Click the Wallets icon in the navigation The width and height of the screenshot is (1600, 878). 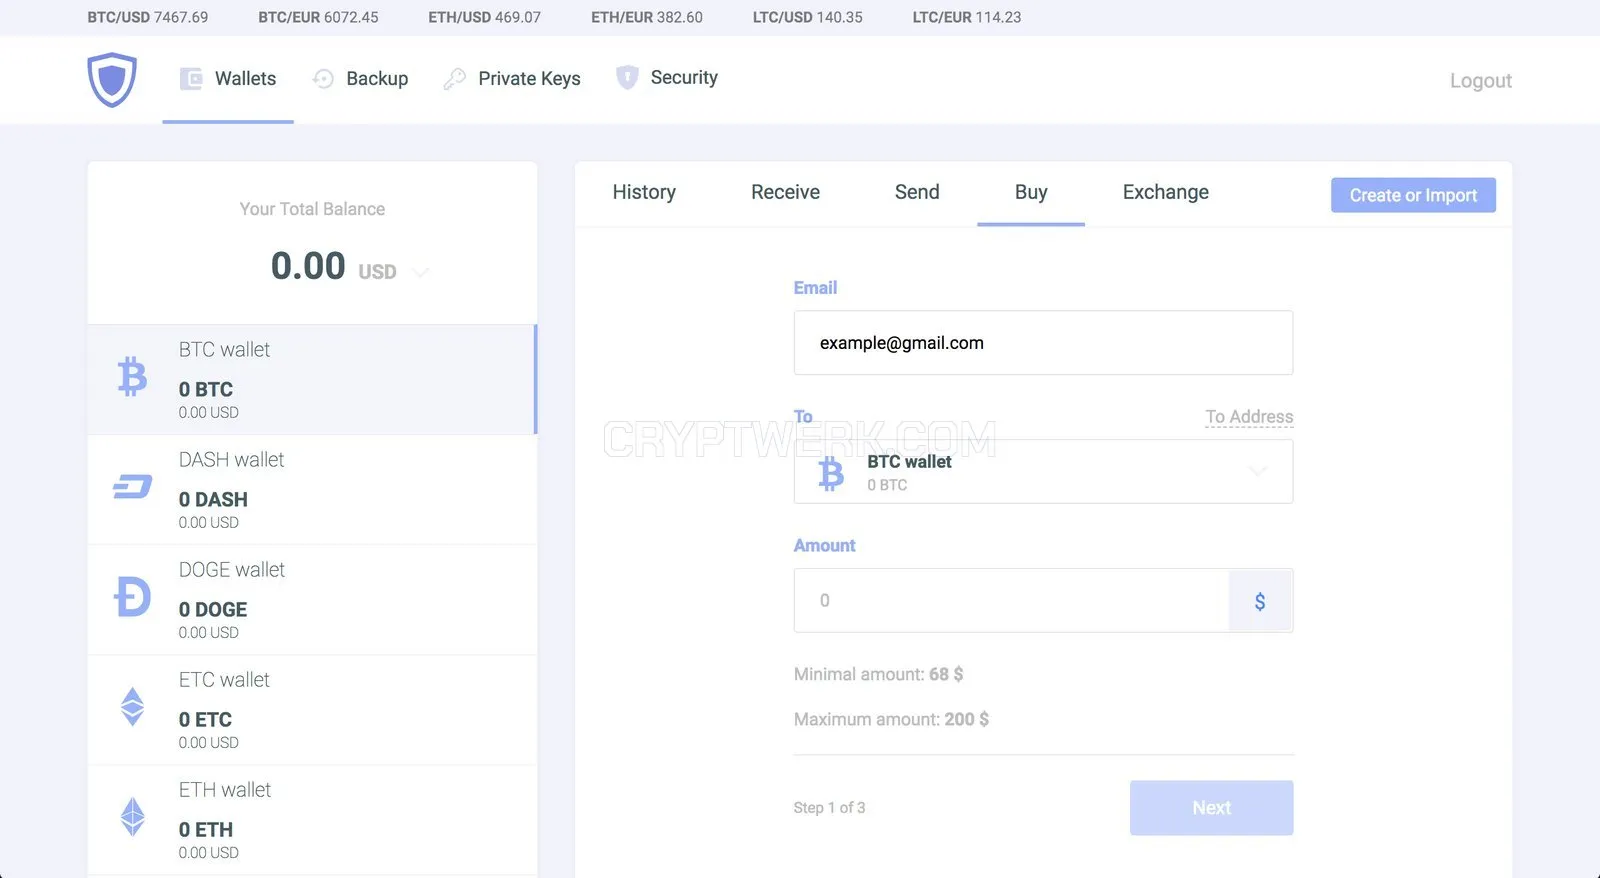coord(191,79)
